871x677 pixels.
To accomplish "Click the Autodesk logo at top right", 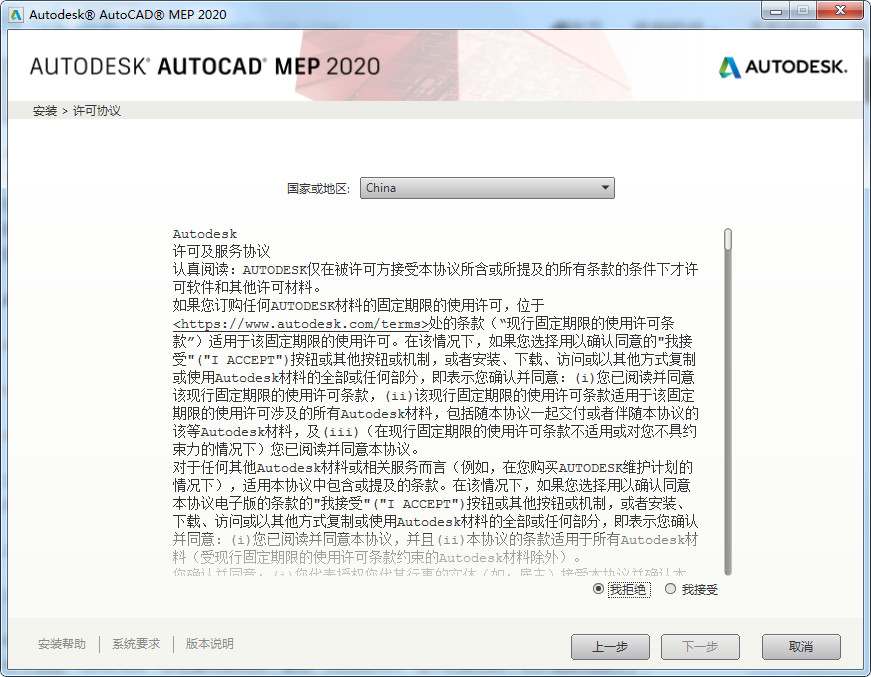I will (783, 67).
